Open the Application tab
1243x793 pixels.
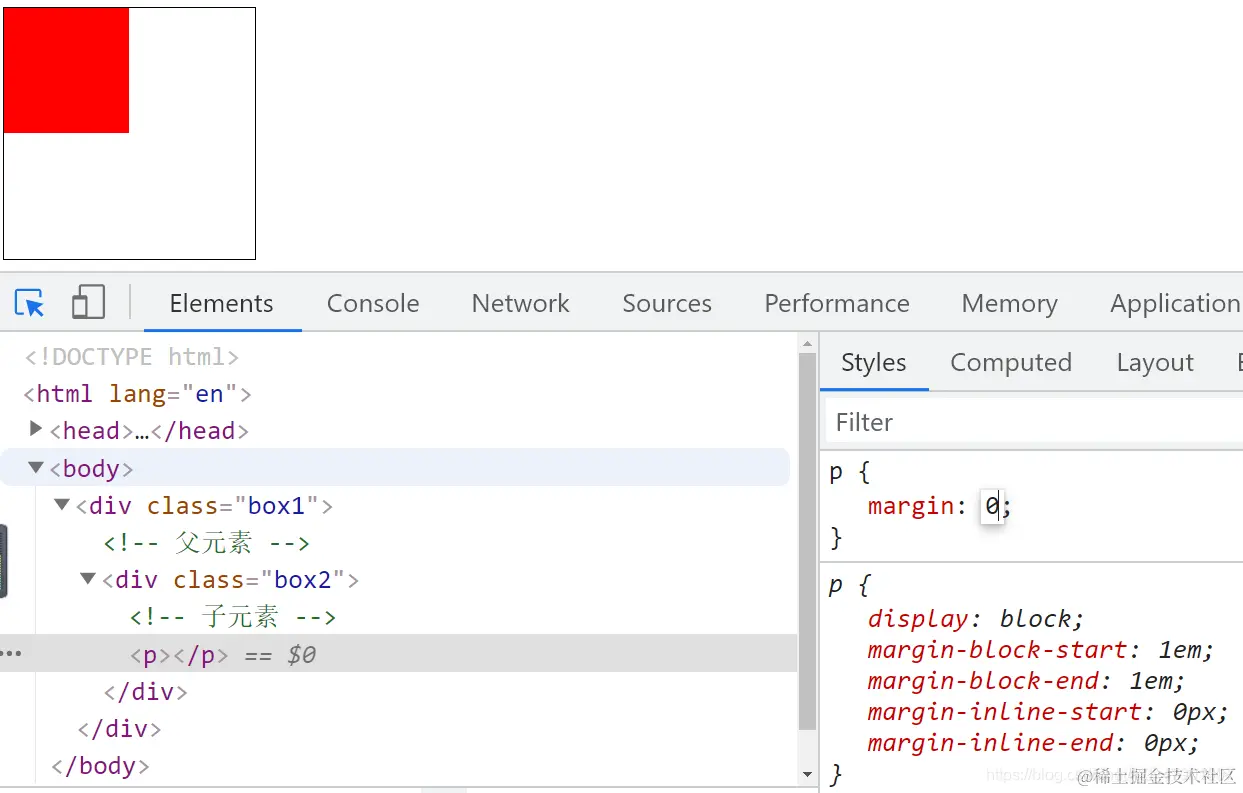click(x=1175, y=303)
